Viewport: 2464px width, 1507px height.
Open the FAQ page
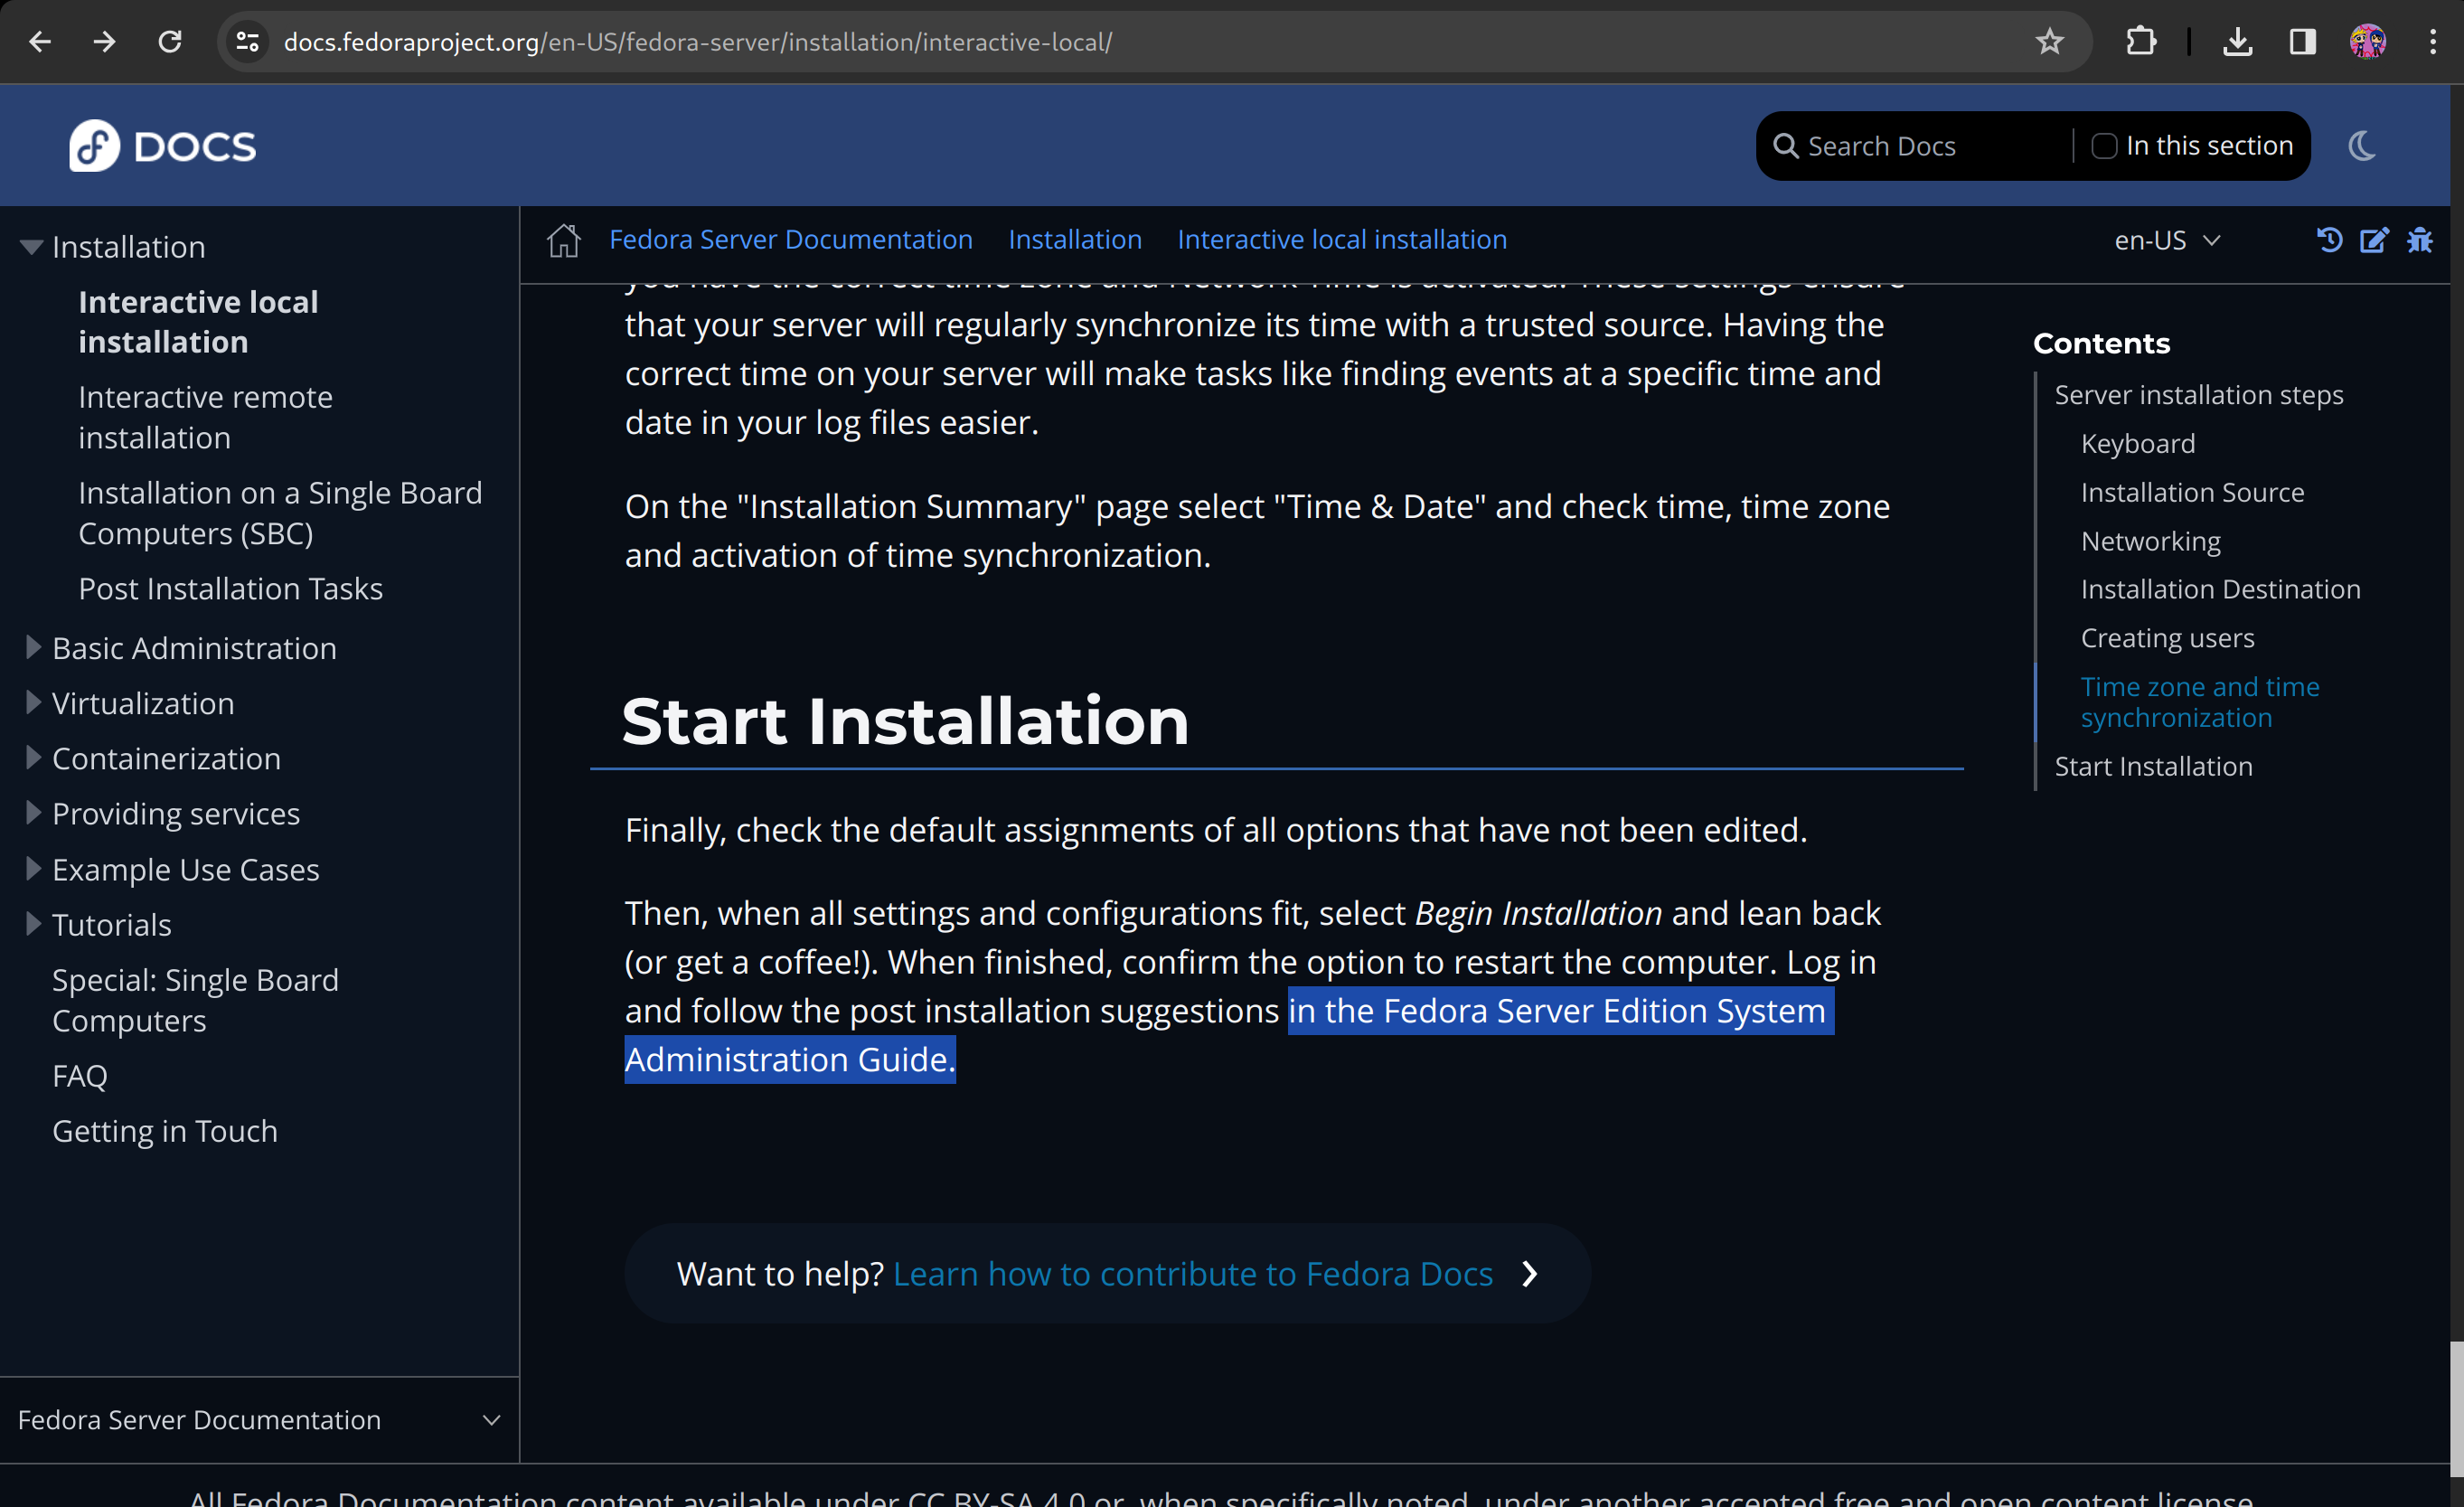click(x=79, y=1076)
